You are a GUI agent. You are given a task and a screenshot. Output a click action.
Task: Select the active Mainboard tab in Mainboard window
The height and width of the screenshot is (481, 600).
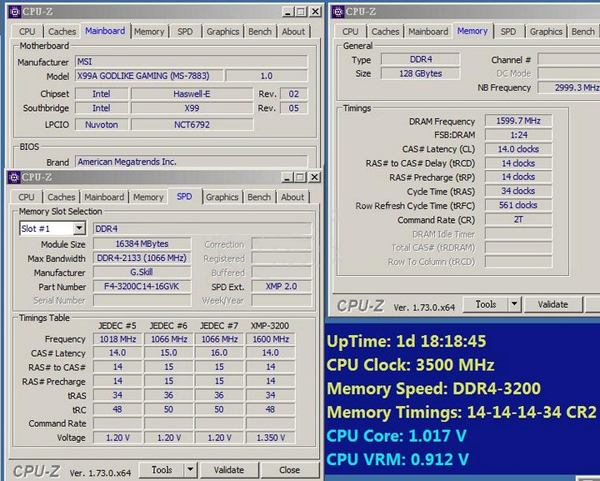pos(105,31)
